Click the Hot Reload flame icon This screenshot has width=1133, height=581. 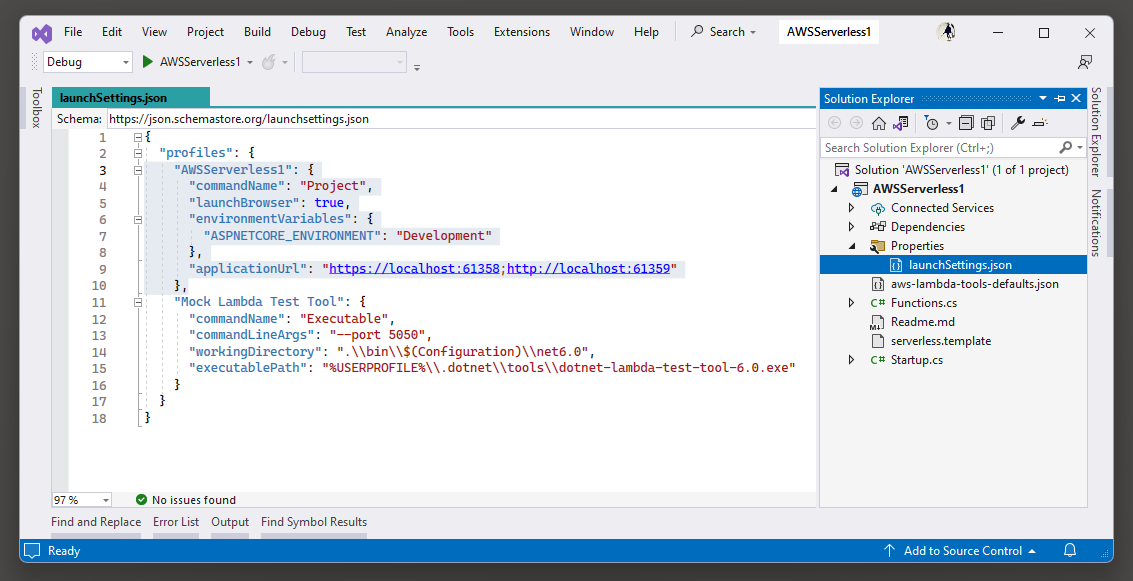(x=269, y=62)
